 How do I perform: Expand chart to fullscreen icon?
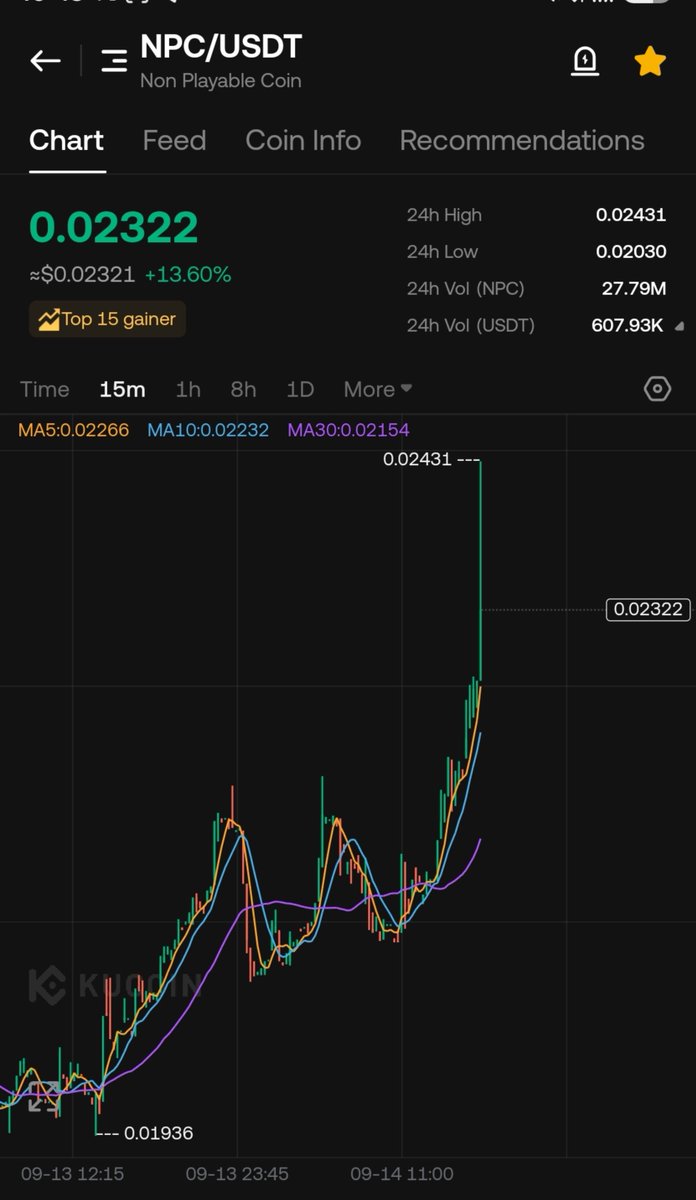(x=43, y=1096)
